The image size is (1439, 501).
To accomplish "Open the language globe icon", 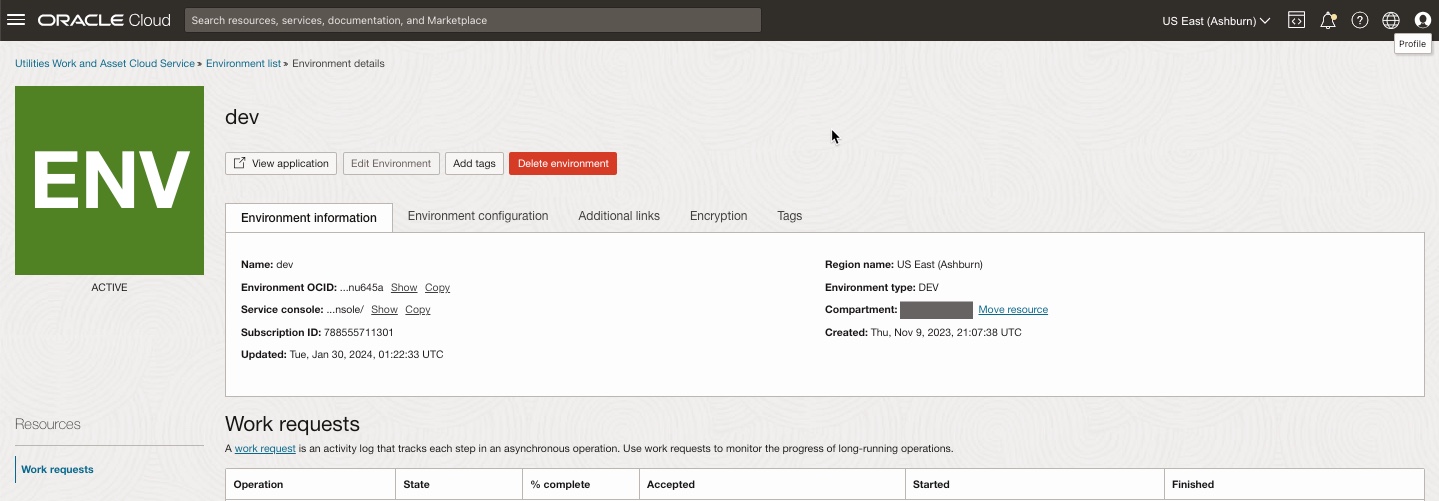I will 1391,20.
